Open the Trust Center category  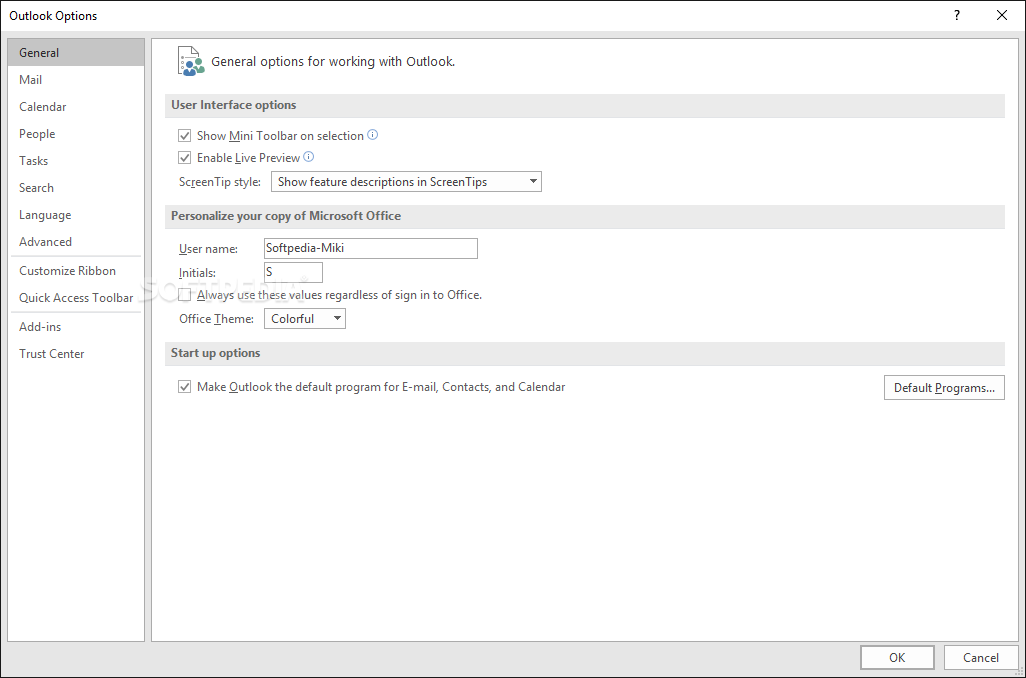click(76, 353)
